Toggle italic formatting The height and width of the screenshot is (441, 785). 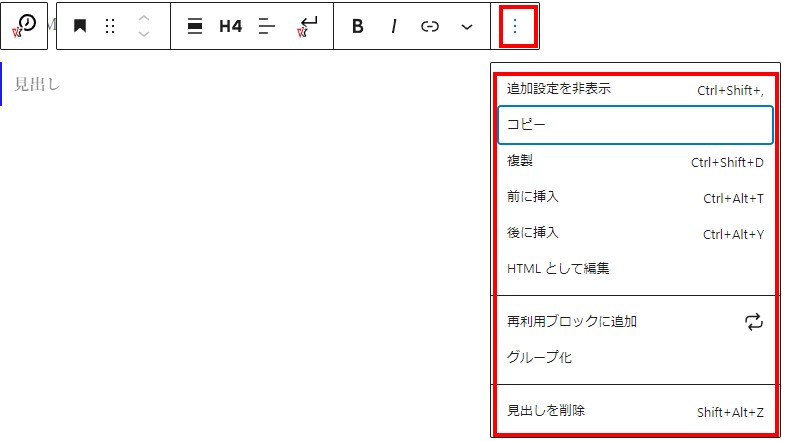(393, 27)
